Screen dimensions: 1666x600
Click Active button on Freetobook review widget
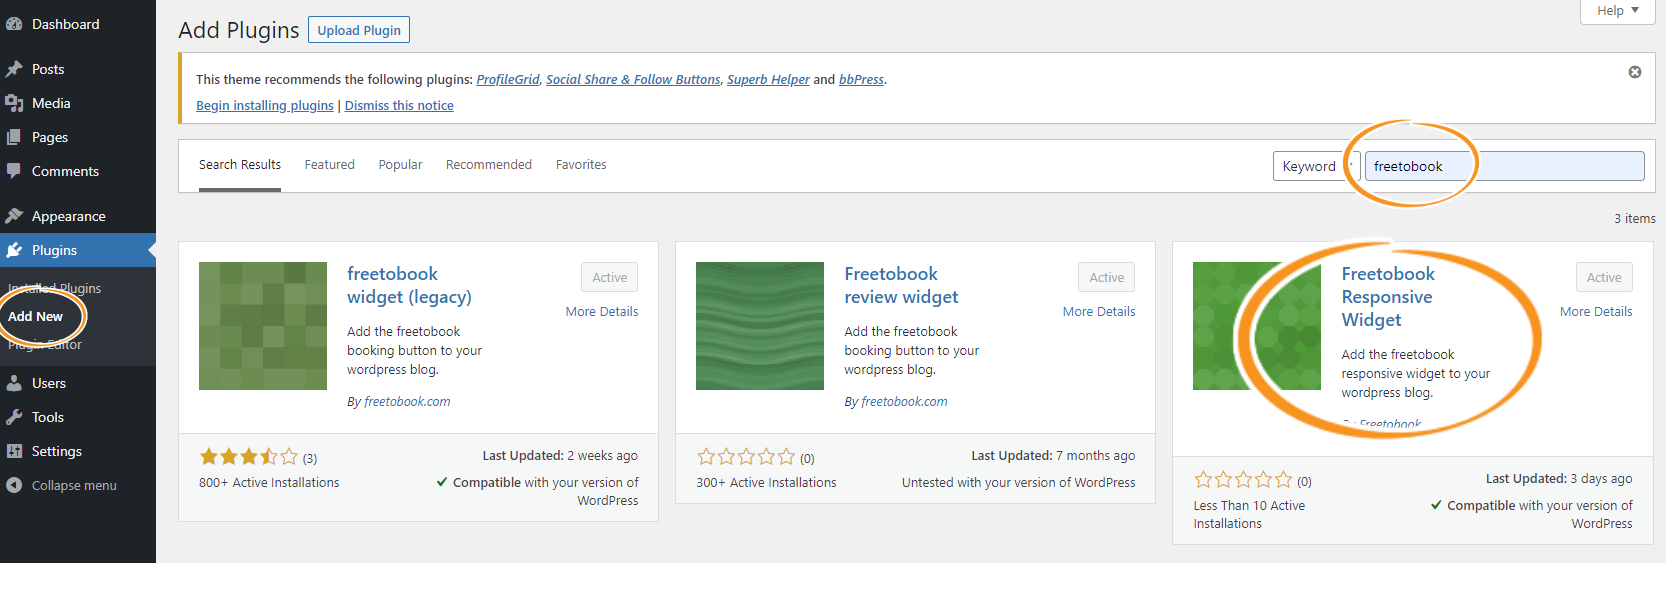coord(1107,277)
